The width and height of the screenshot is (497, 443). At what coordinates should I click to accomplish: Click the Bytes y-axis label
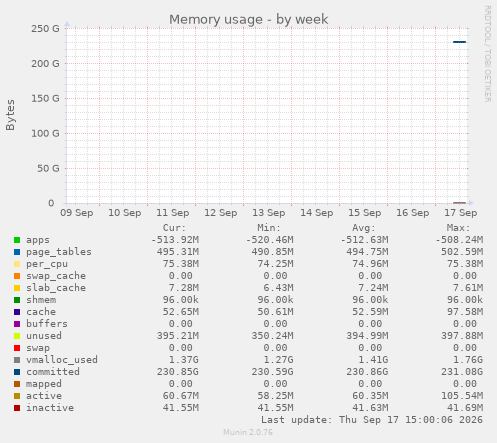point(10,115)
